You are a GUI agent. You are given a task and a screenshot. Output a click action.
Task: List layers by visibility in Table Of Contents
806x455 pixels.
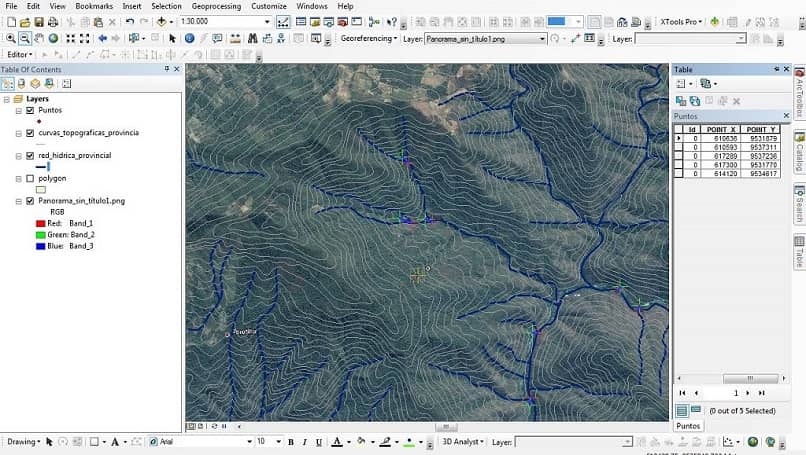tap(35, 83)
